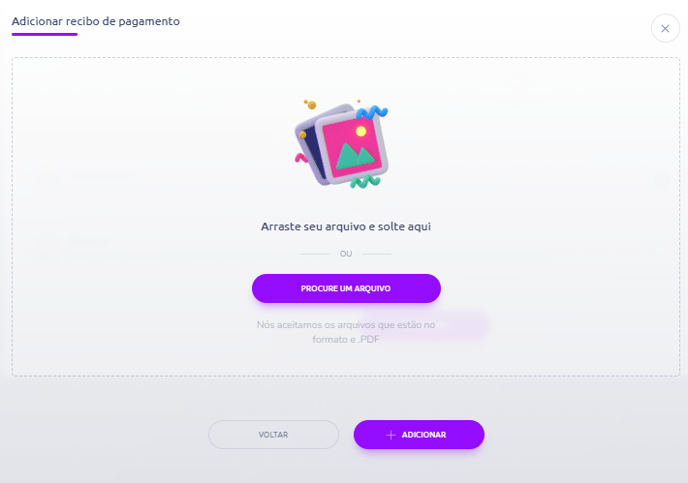
Task: Close the payment receipt dialog with X
Action: coord(665,29)
